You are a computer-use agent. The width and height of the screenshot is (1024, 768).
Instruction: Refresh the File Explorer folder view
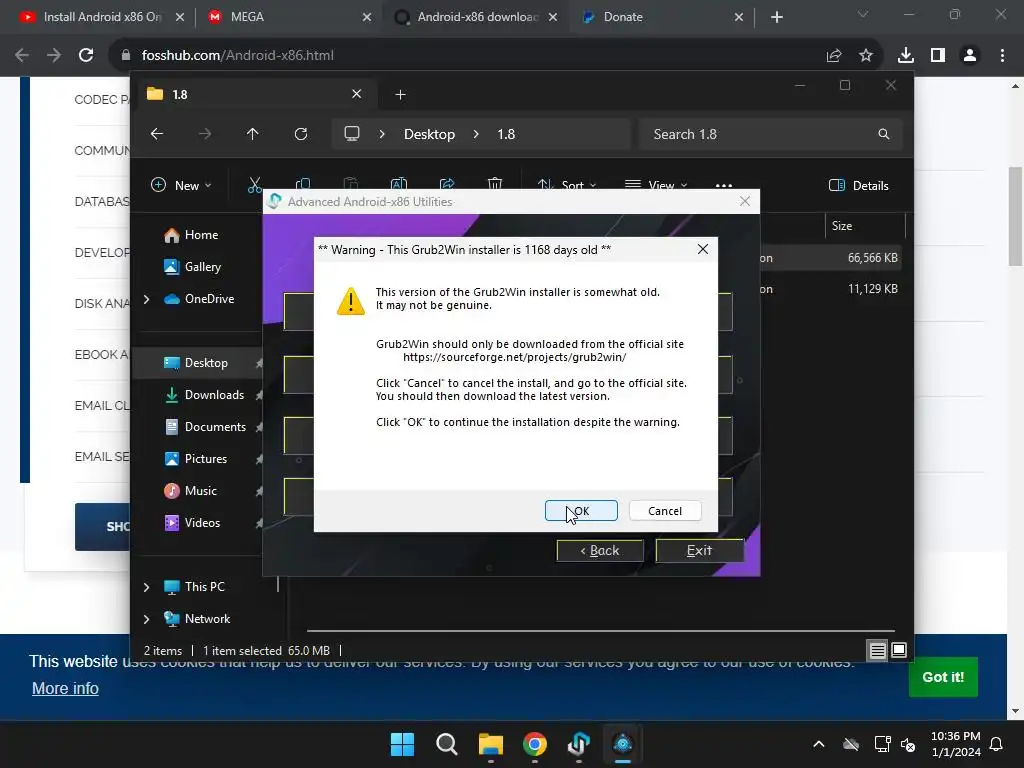tap(300, 134)
